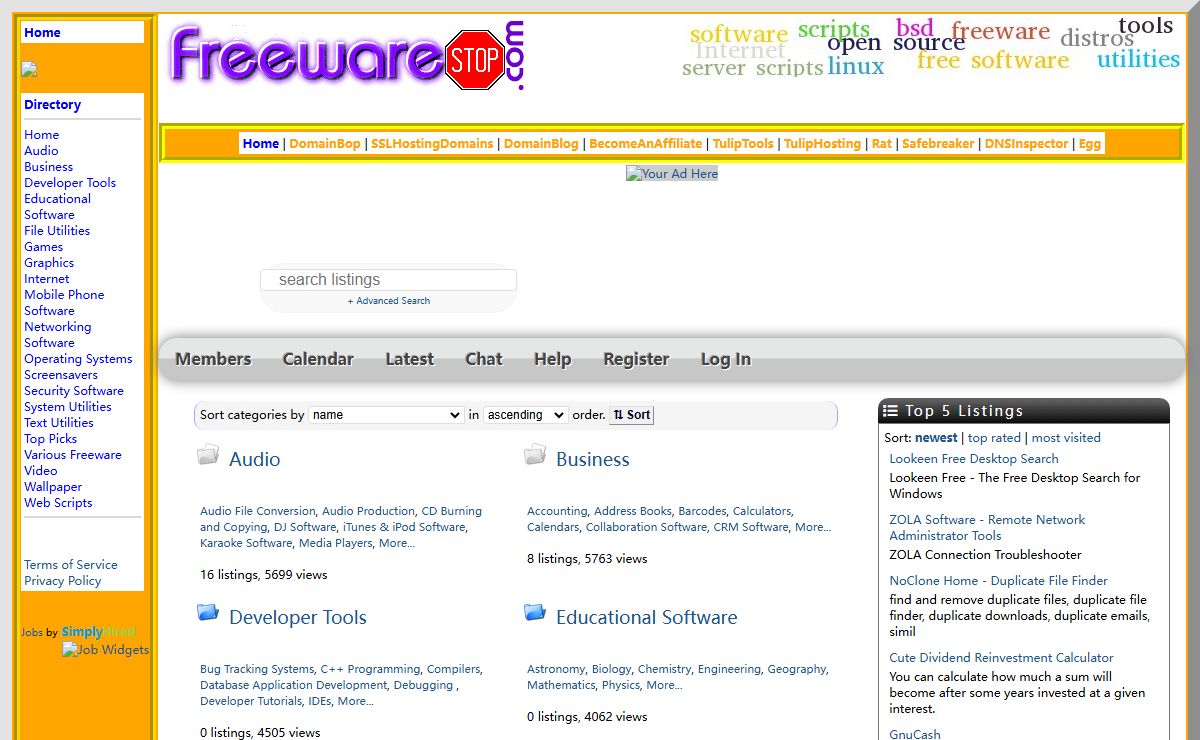Open the SimplyHired jobs link

point(98,632)
